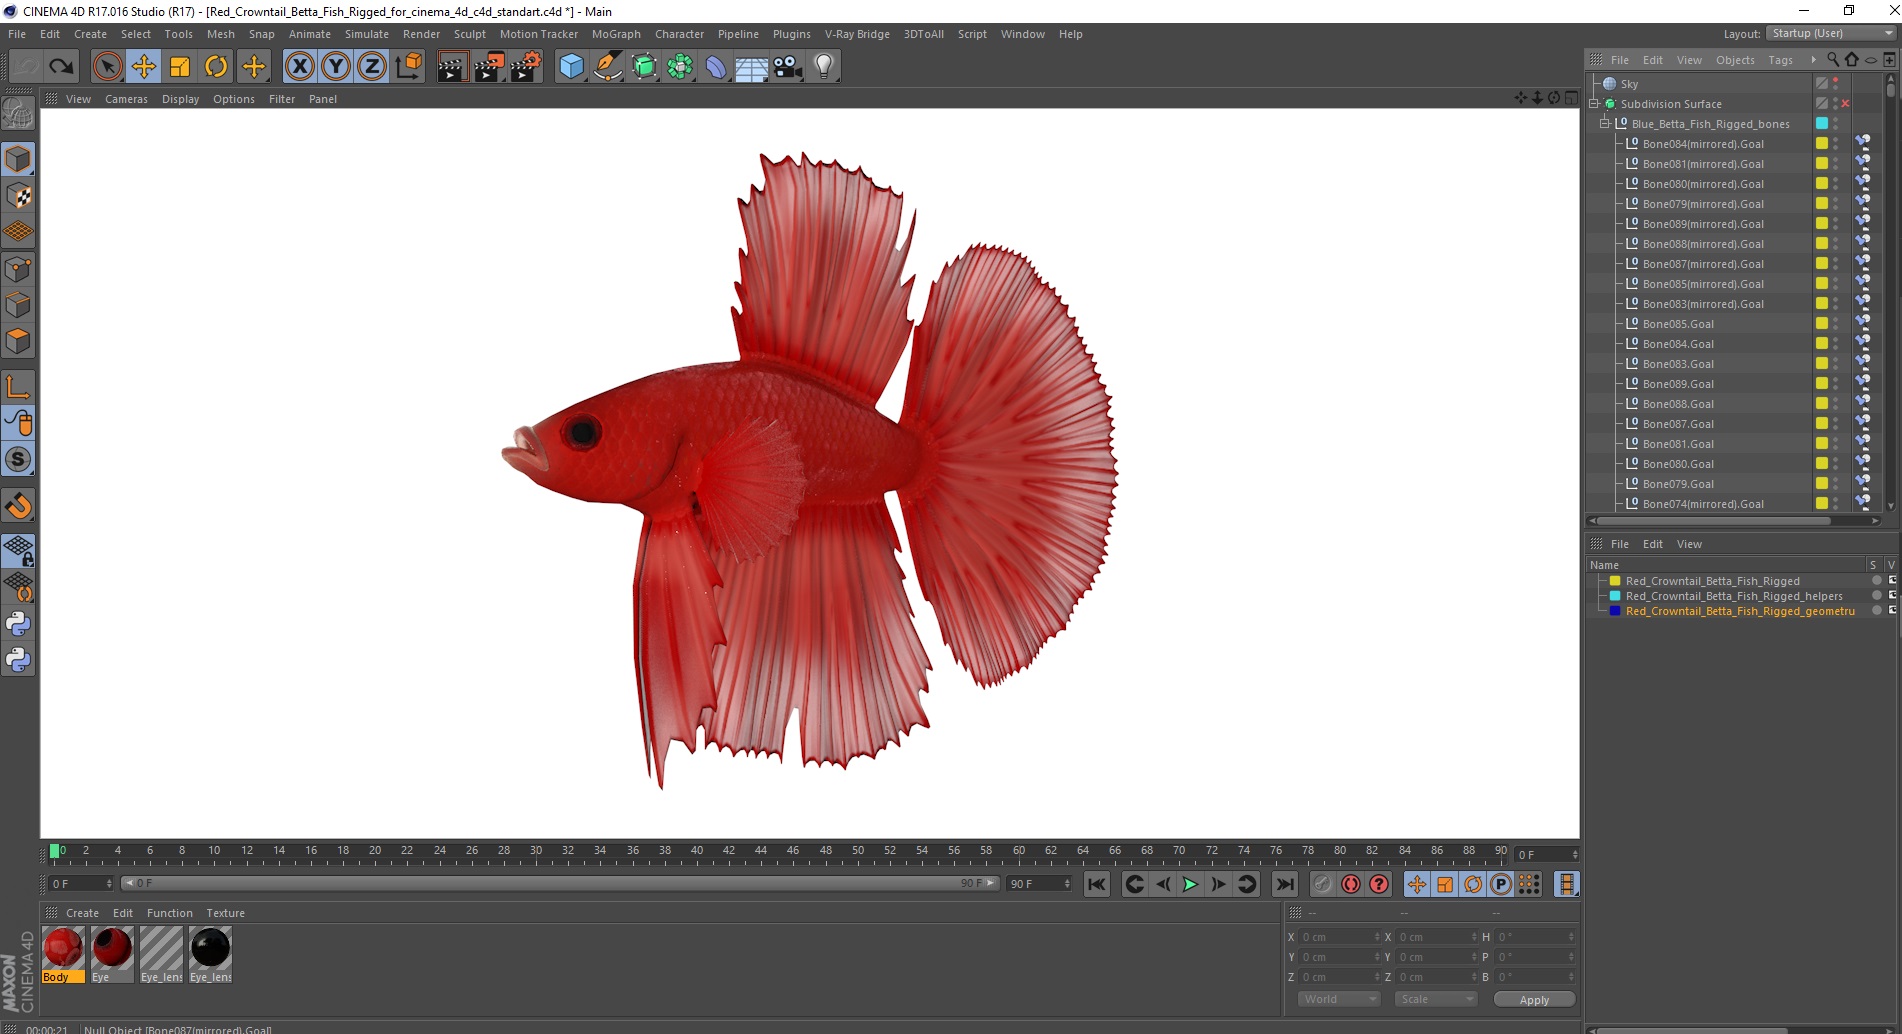
Task: Open Edit Render Settings icon
Action: [525, 67]
